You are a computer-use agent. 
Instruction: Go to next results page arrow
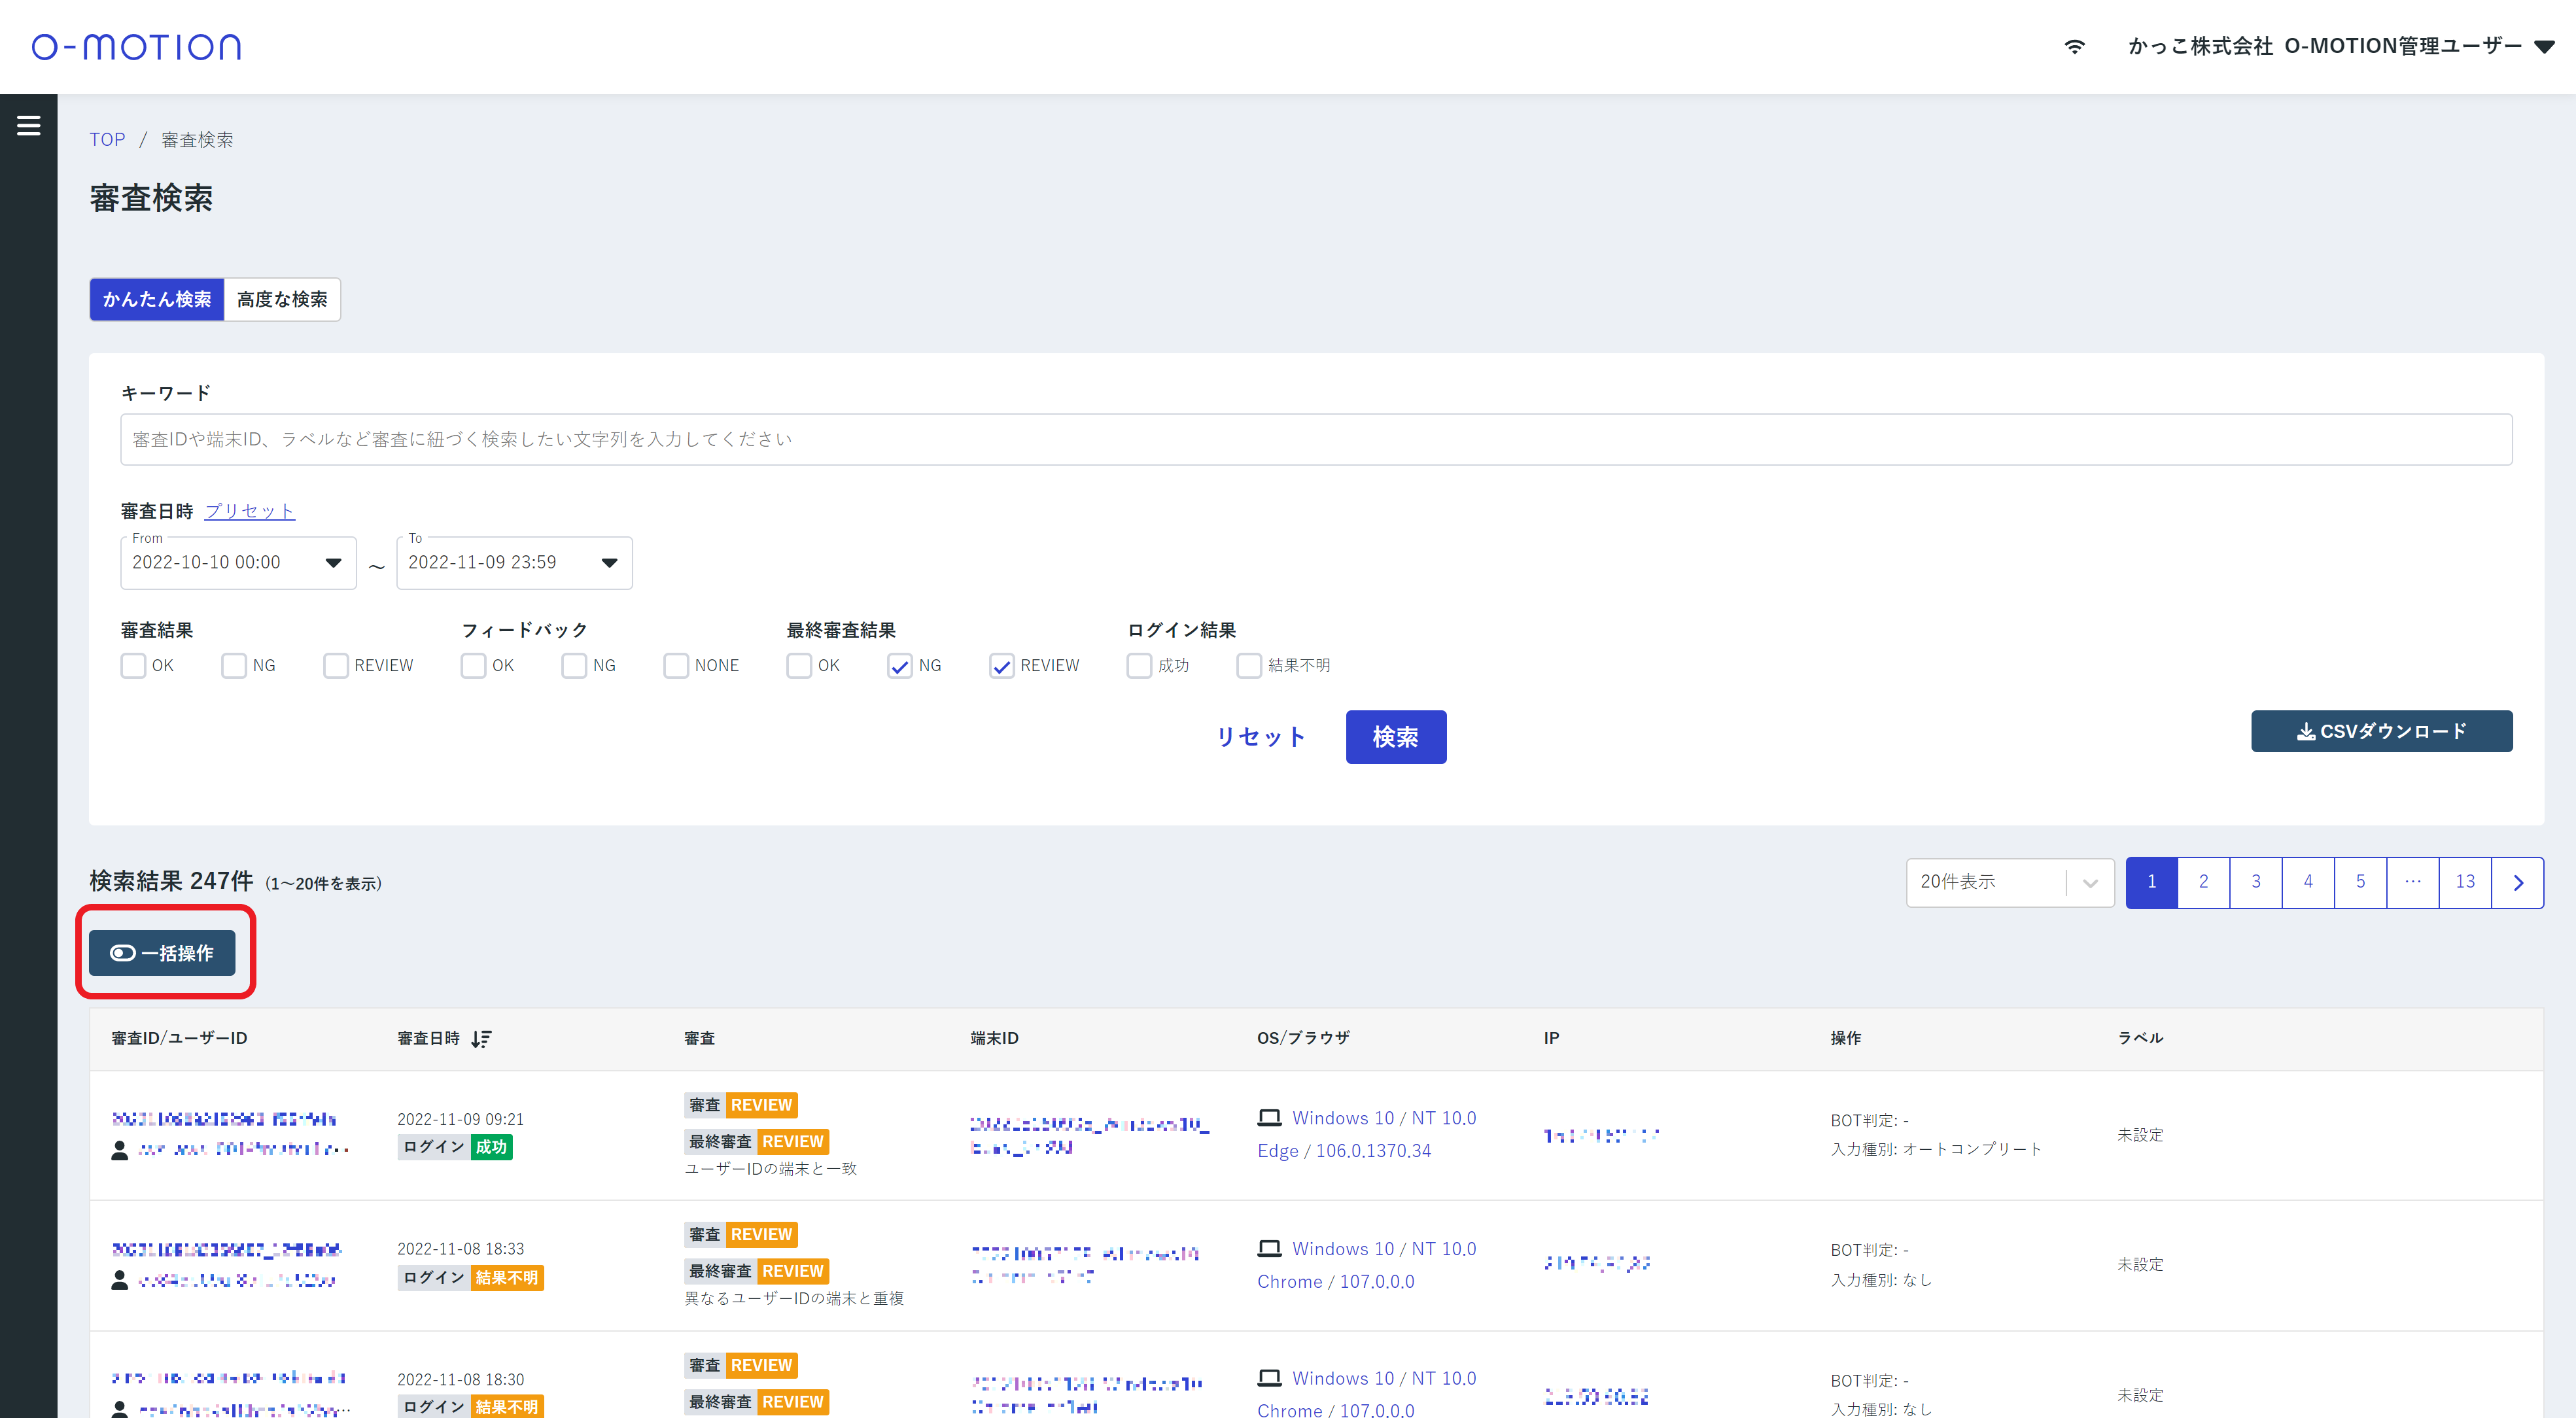tap(2517, 882)
